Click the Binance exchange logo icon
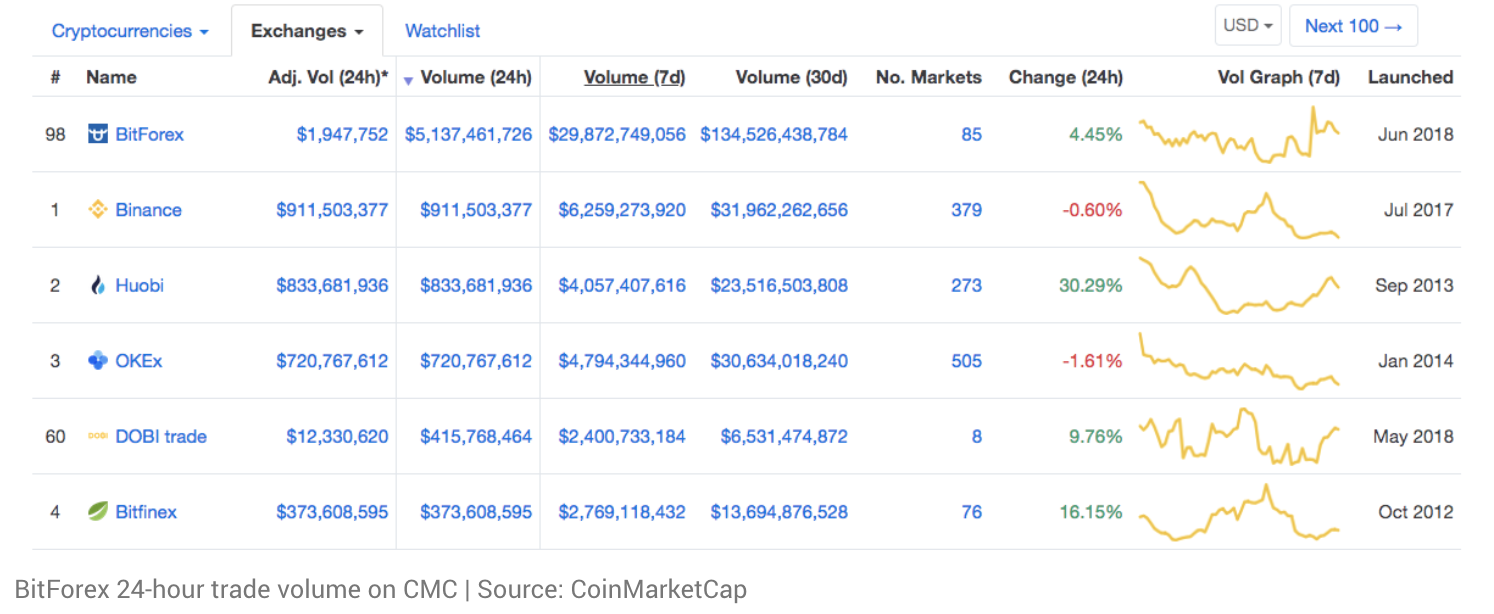 point(98,210)
